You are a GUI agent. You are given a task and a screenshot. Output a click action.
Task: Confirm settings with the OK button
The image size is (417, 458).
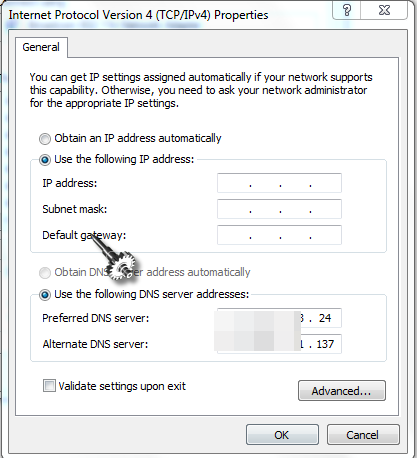point(282,435)
